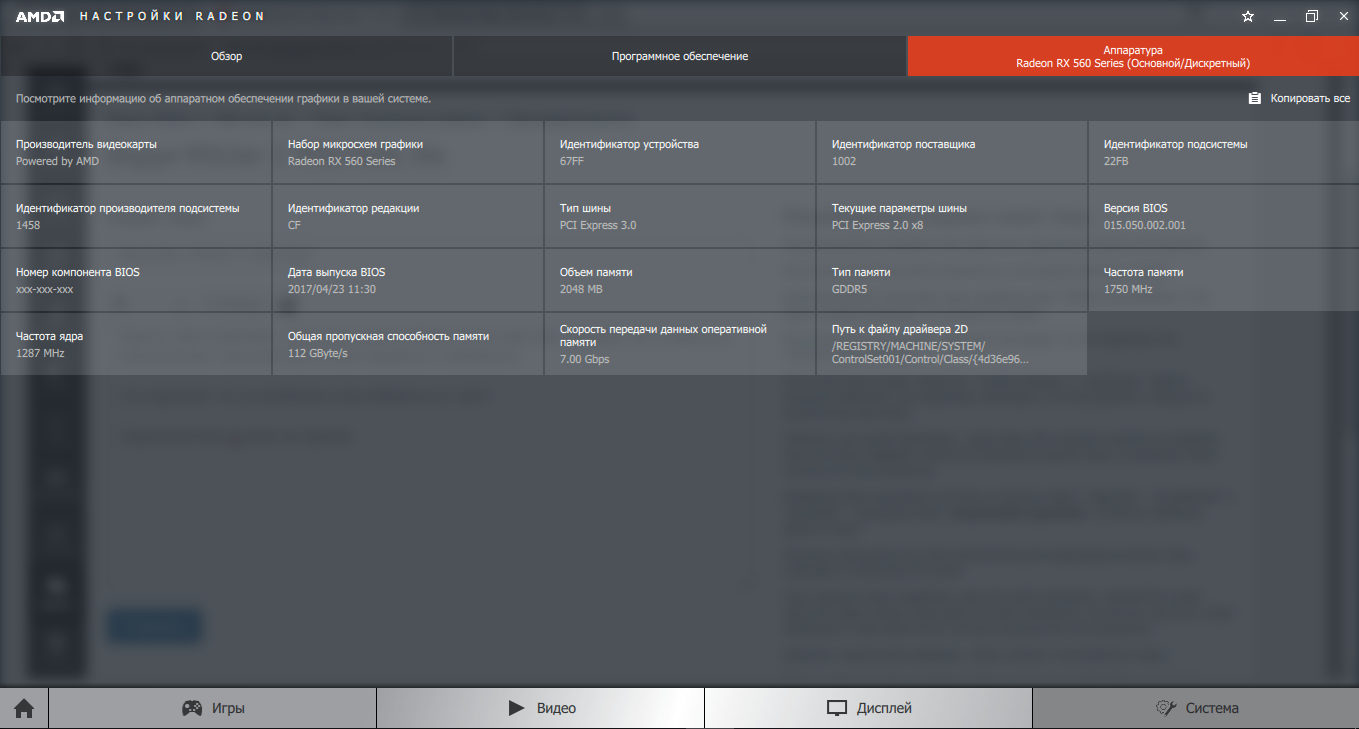
Task: Click Общая пропускная способность памяти label
Action: coord(388,336)
